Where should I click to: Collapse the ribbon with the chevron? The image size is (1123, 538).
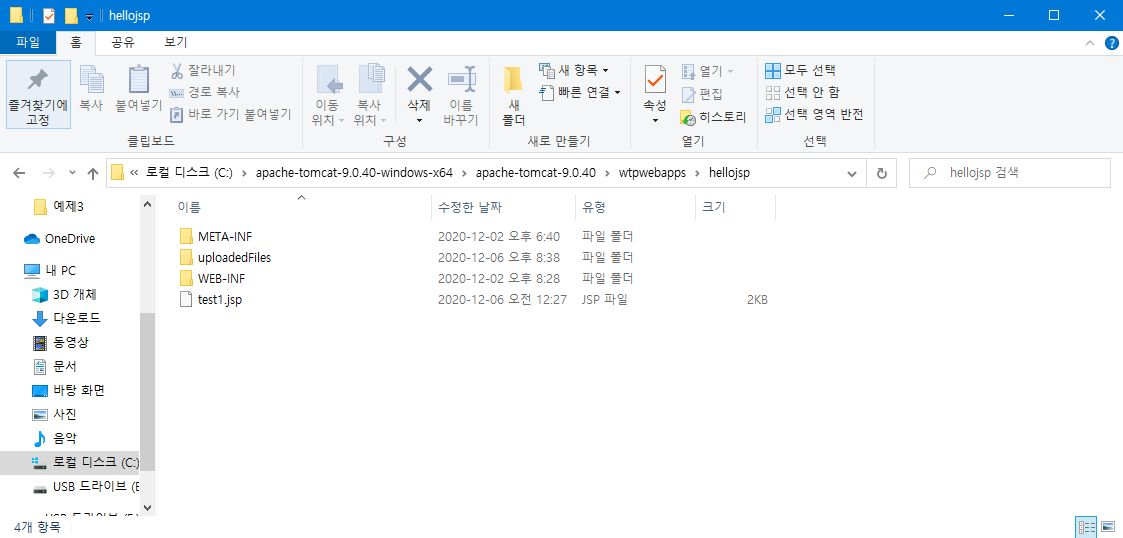[1089, 43]
